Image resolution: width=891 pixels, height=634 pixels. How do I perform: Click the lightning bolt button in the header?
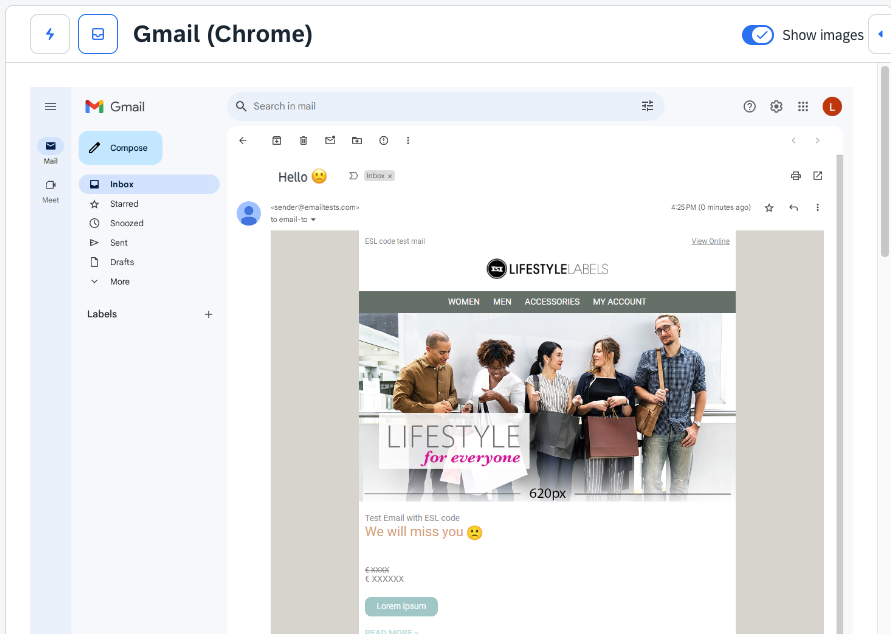[50, 34]
